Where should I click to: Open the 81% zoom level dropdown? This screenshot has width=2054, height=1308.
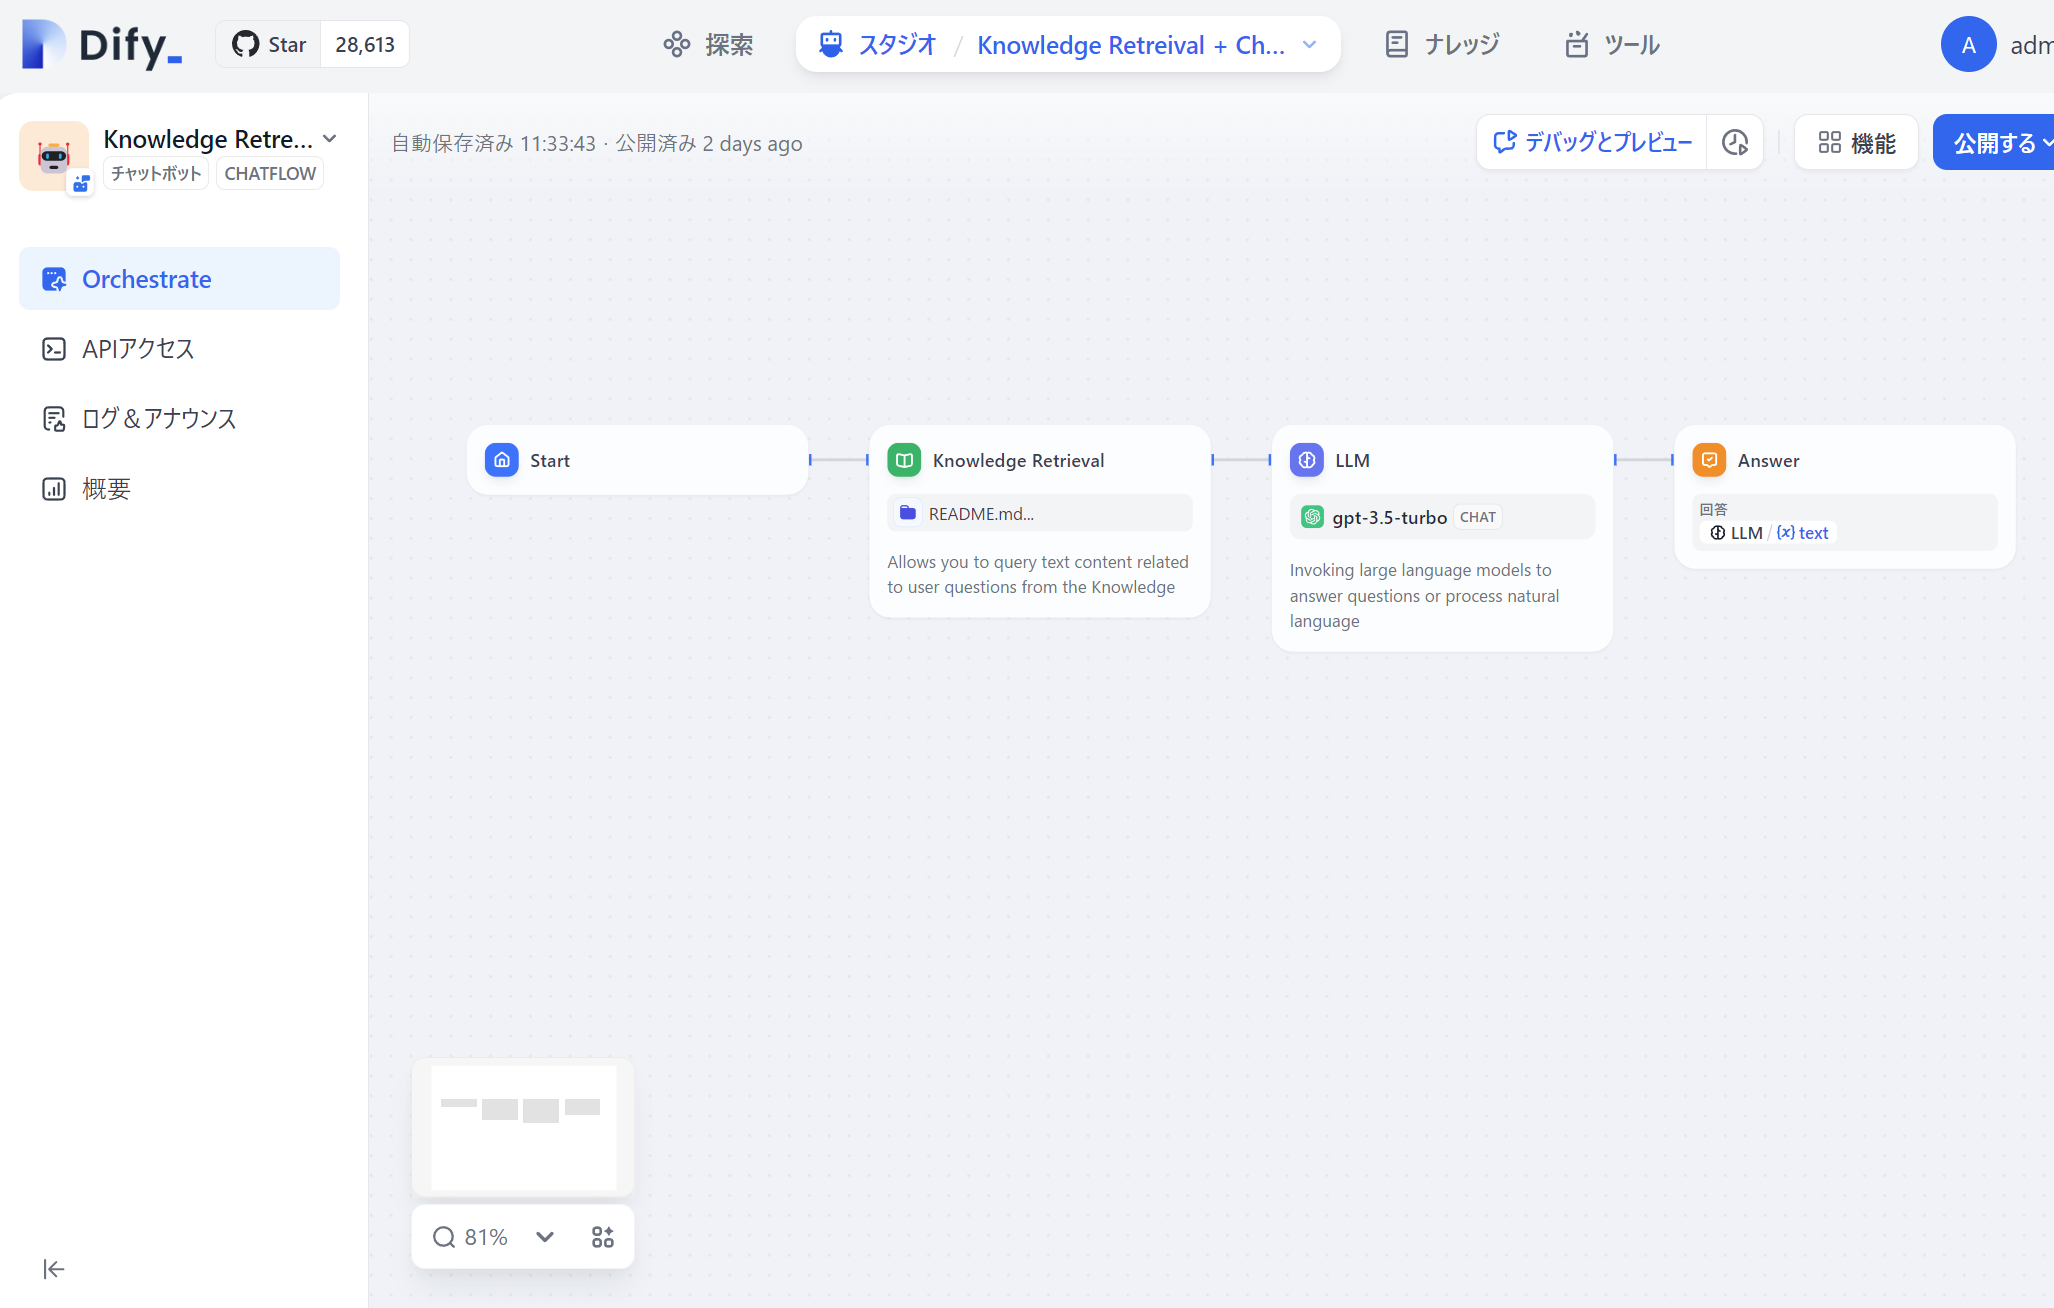pos(545,1237)
